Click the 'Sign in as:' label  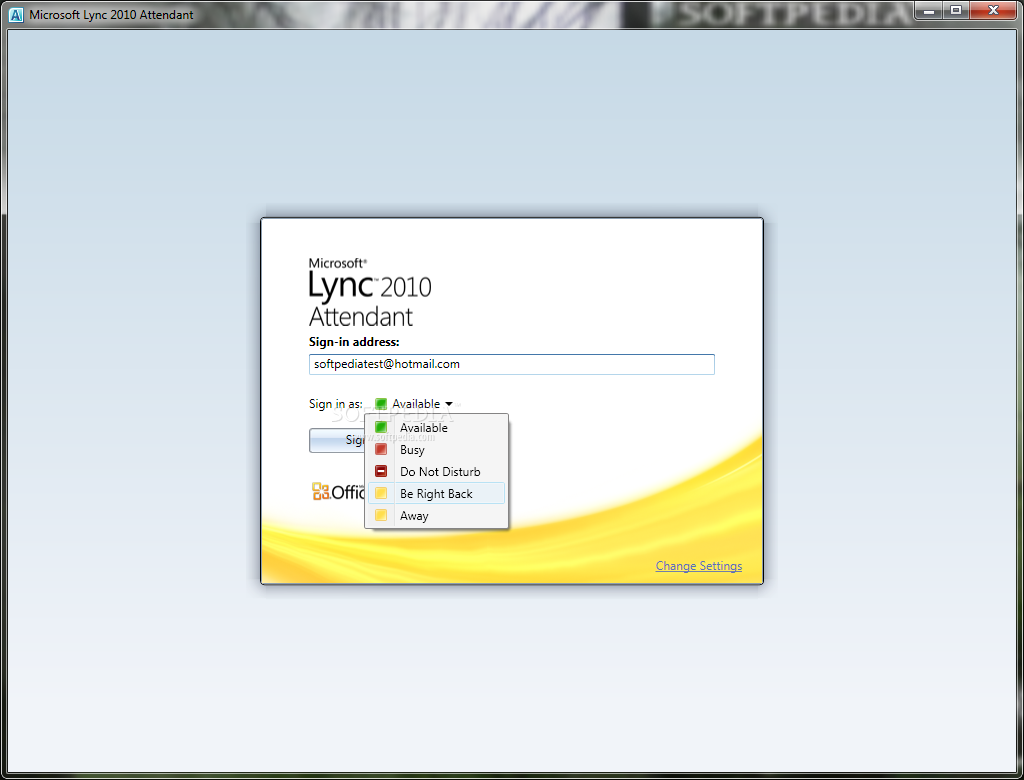[336, 404]
